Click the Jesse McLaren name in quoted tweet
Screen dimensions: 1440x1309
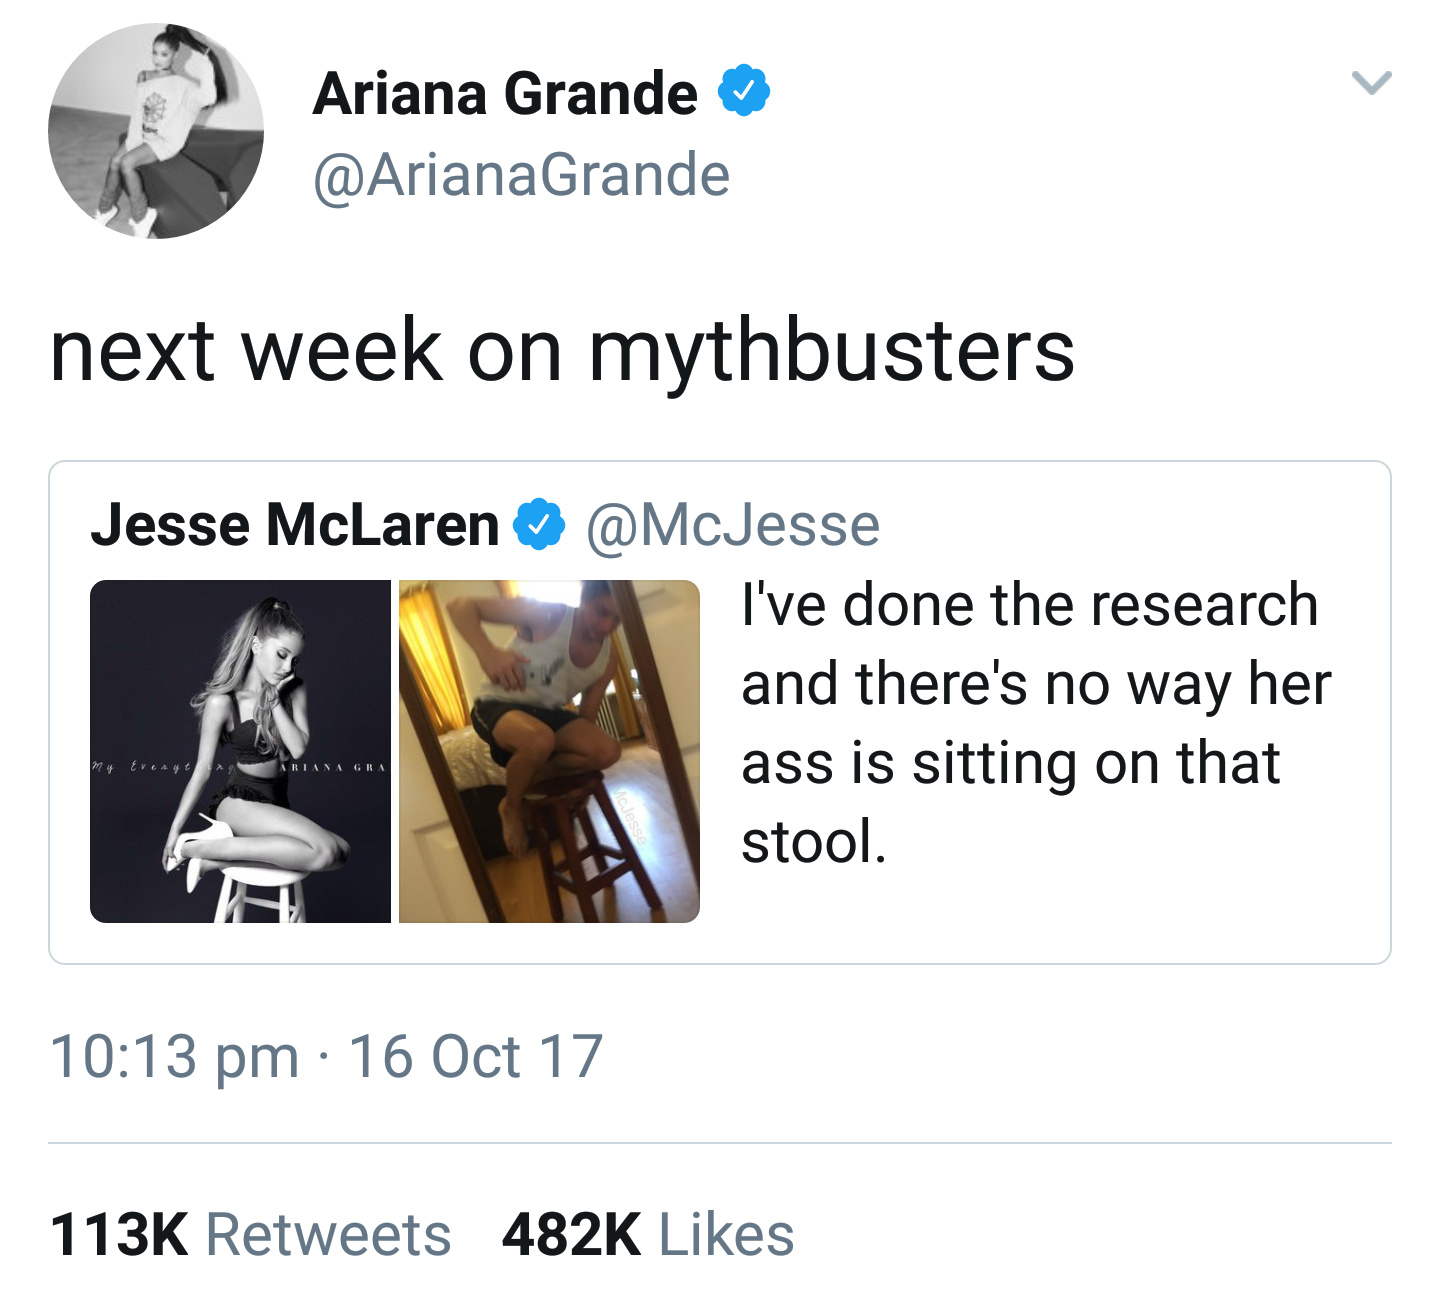point(295,525)
